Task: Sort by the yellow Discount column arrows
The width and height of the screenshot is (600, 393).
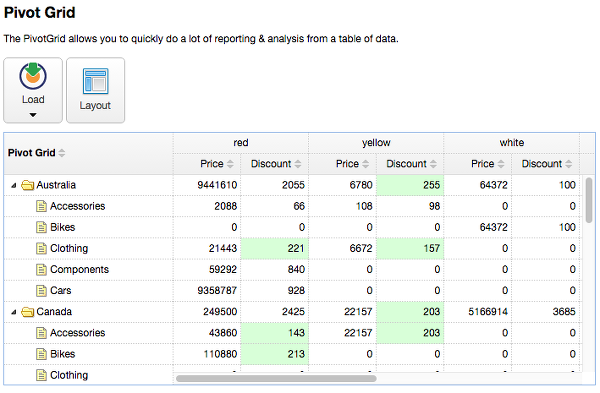Action: click(433, 164)
